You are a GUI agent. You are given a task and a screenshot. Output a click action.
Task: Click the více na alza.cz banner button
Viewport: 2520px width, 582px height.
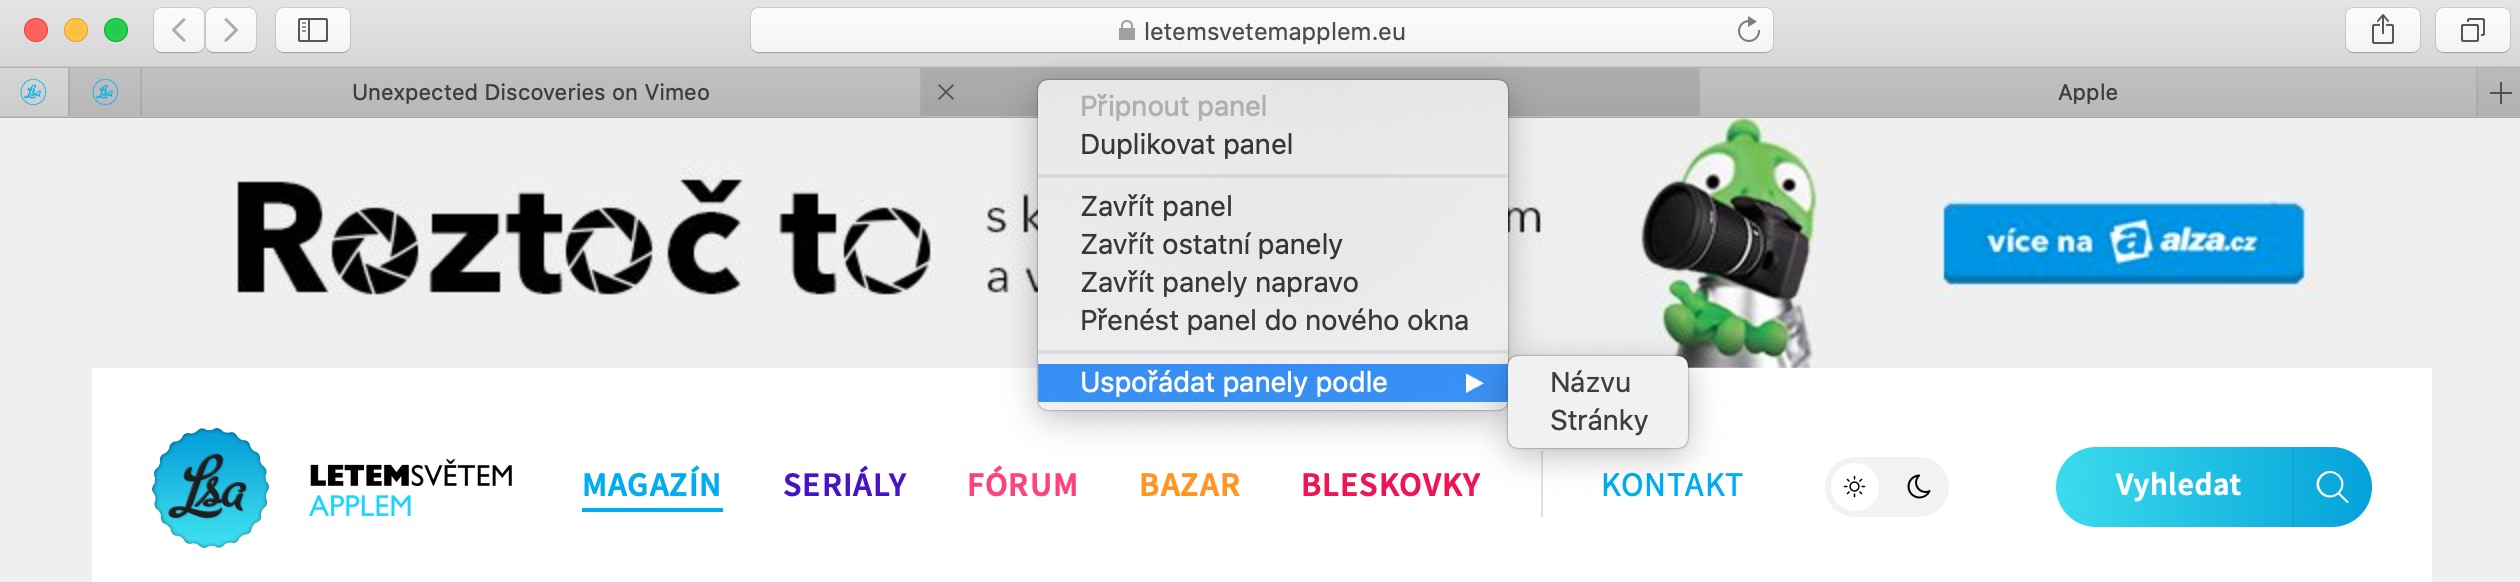[x=2122, y=243]
